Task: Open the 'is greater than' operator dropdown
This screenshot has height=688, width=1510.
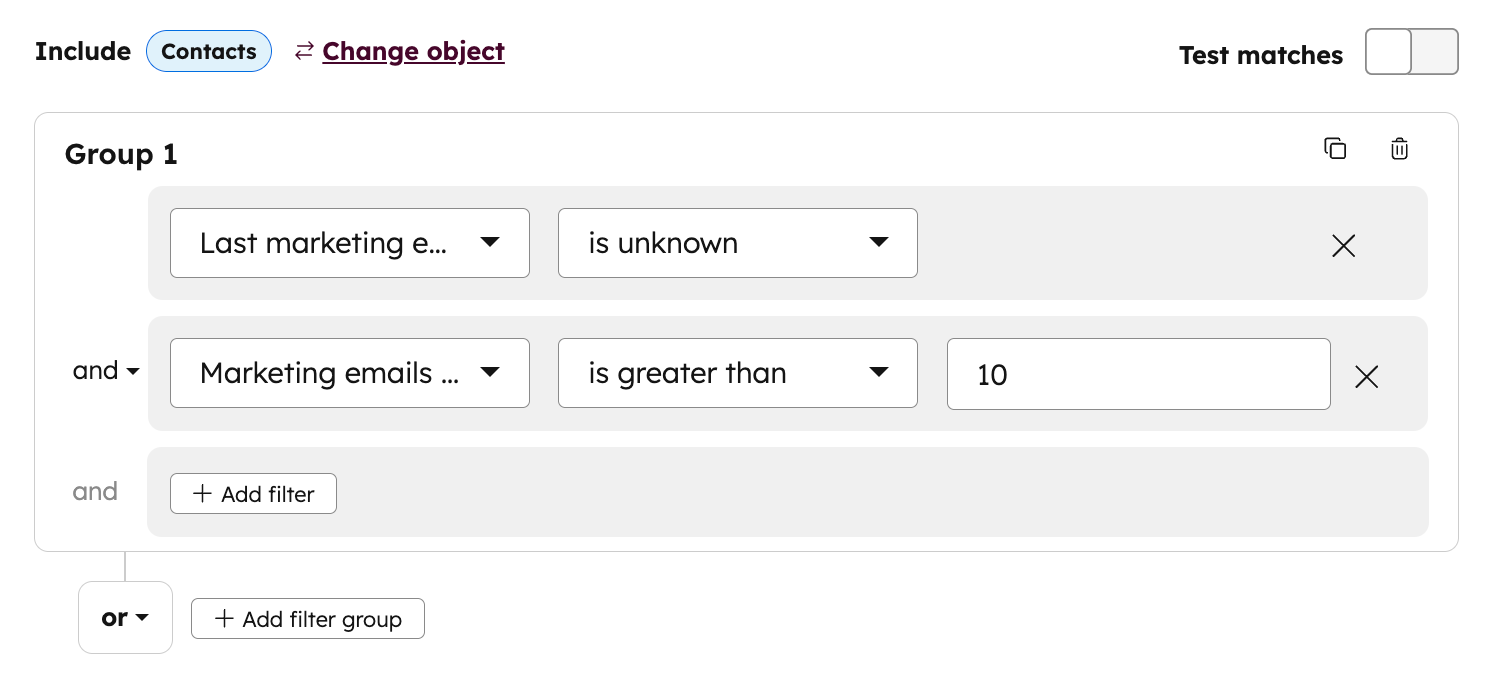Action: 737,372
